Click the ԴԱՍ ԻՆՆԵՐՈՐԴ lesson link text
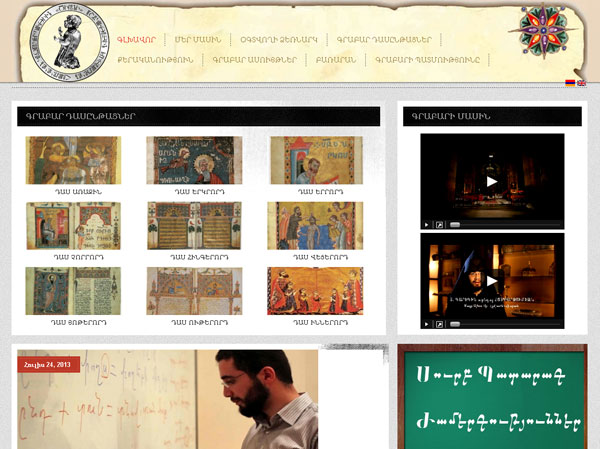600x449 pixels. point(320,323)
